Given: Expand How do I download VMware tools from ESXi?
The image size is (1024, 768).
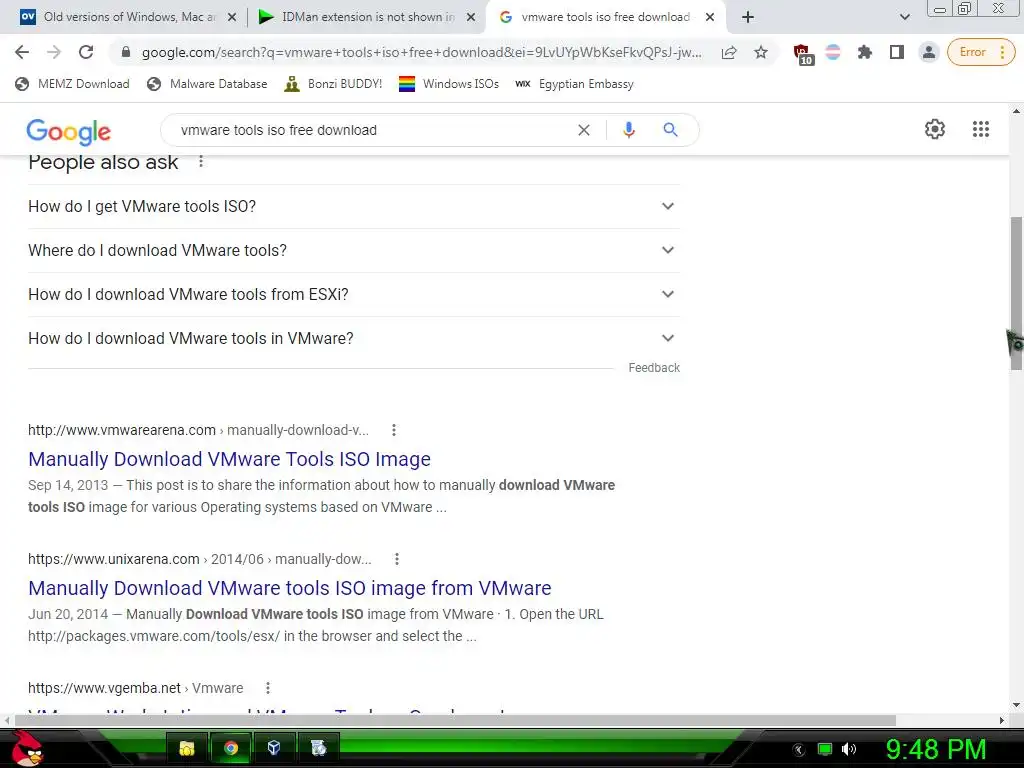Looking at the screenshot, I should pos(354,295).
